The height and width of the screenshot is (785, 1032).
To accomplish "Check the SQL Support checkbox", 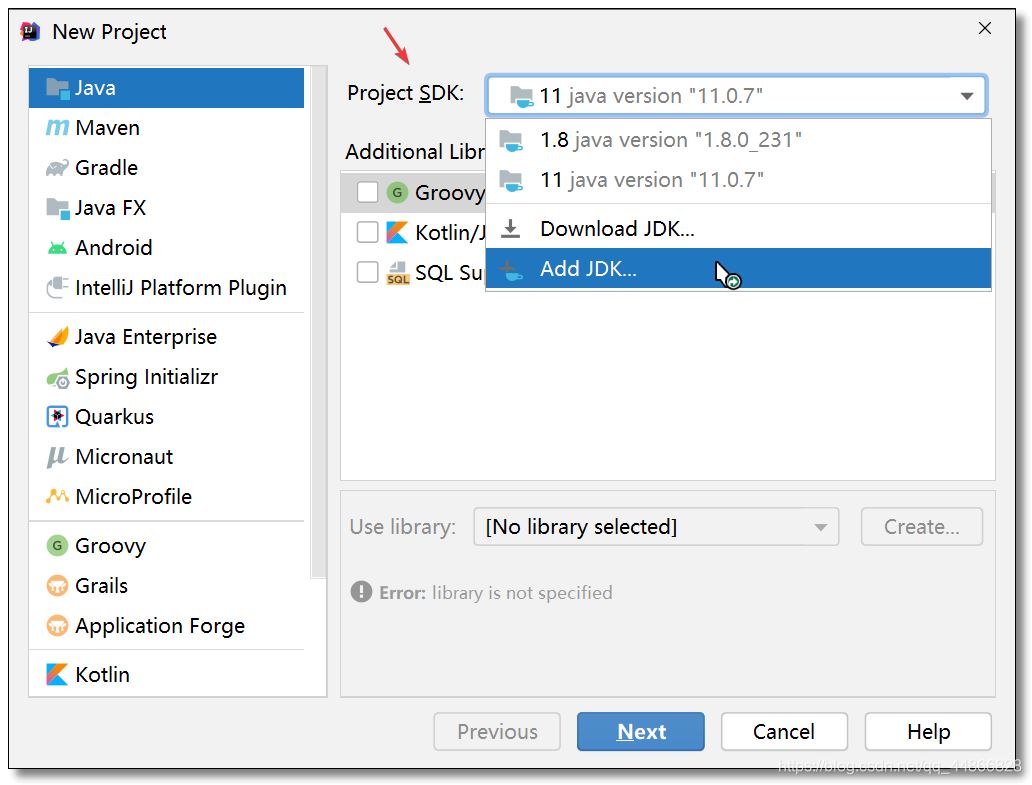I will click(x=367, y=272).
